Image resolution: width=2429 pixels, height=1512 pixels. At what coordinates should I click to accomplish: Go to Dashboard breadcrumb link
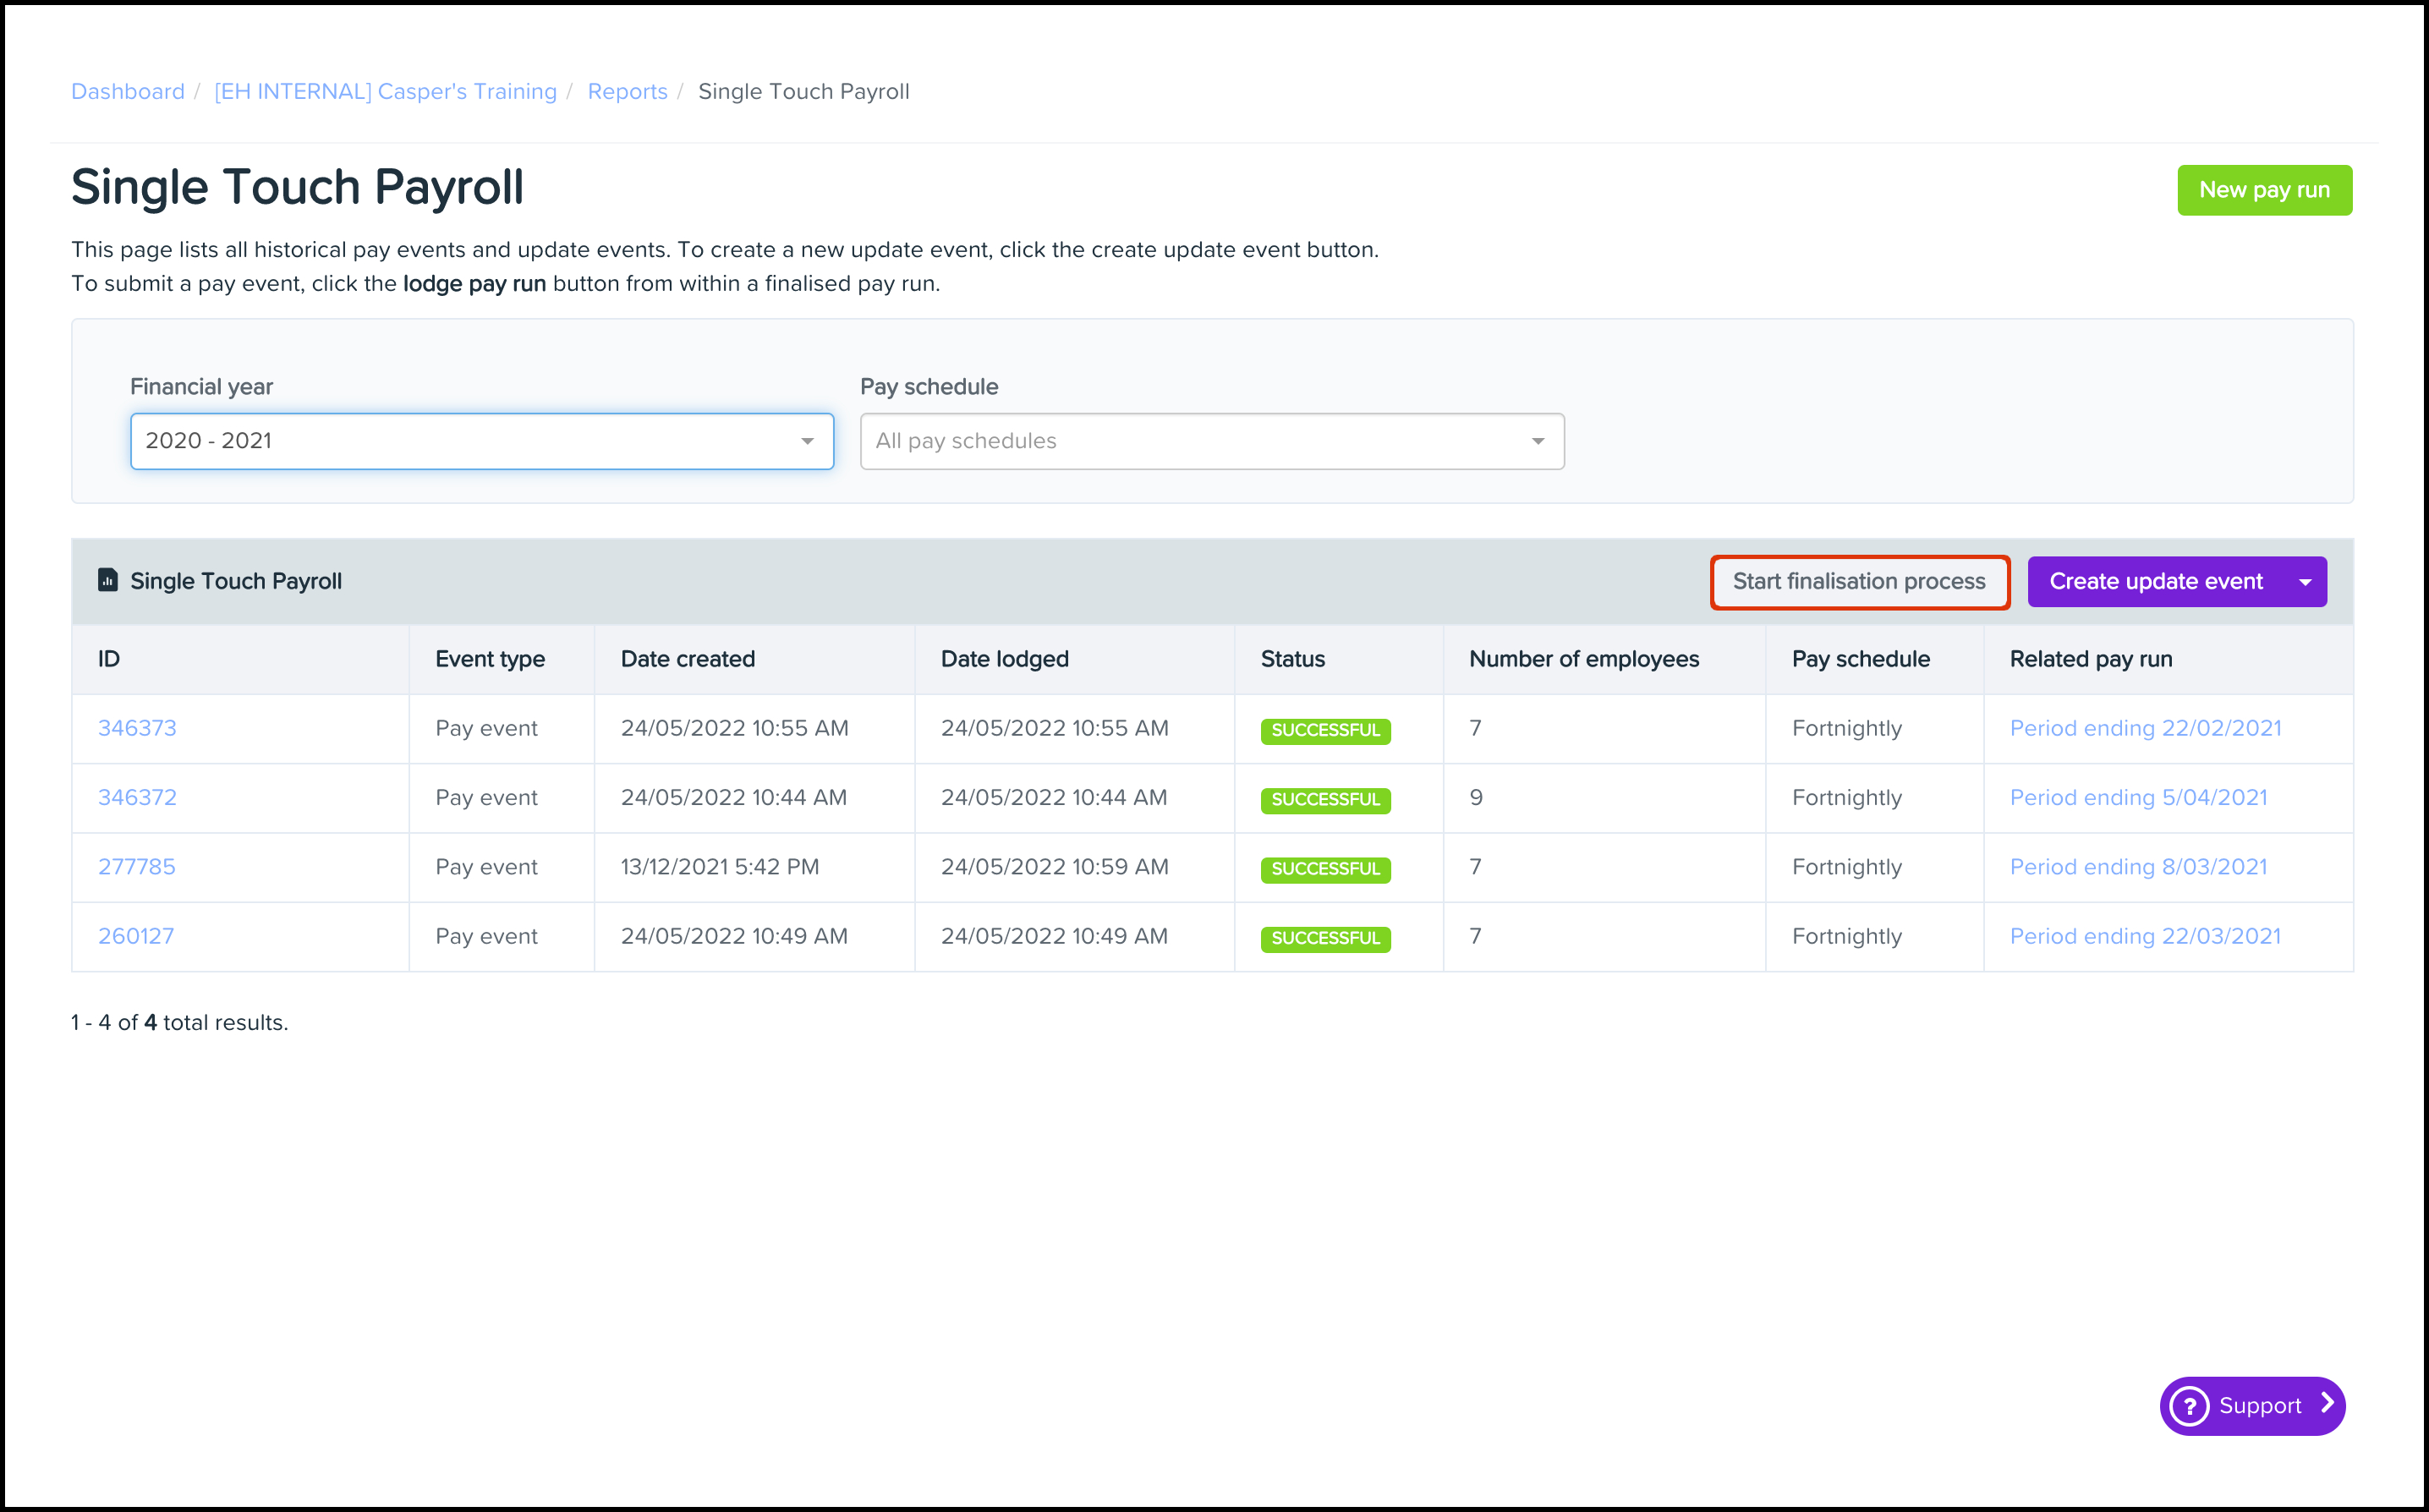[x=128, y=92]
